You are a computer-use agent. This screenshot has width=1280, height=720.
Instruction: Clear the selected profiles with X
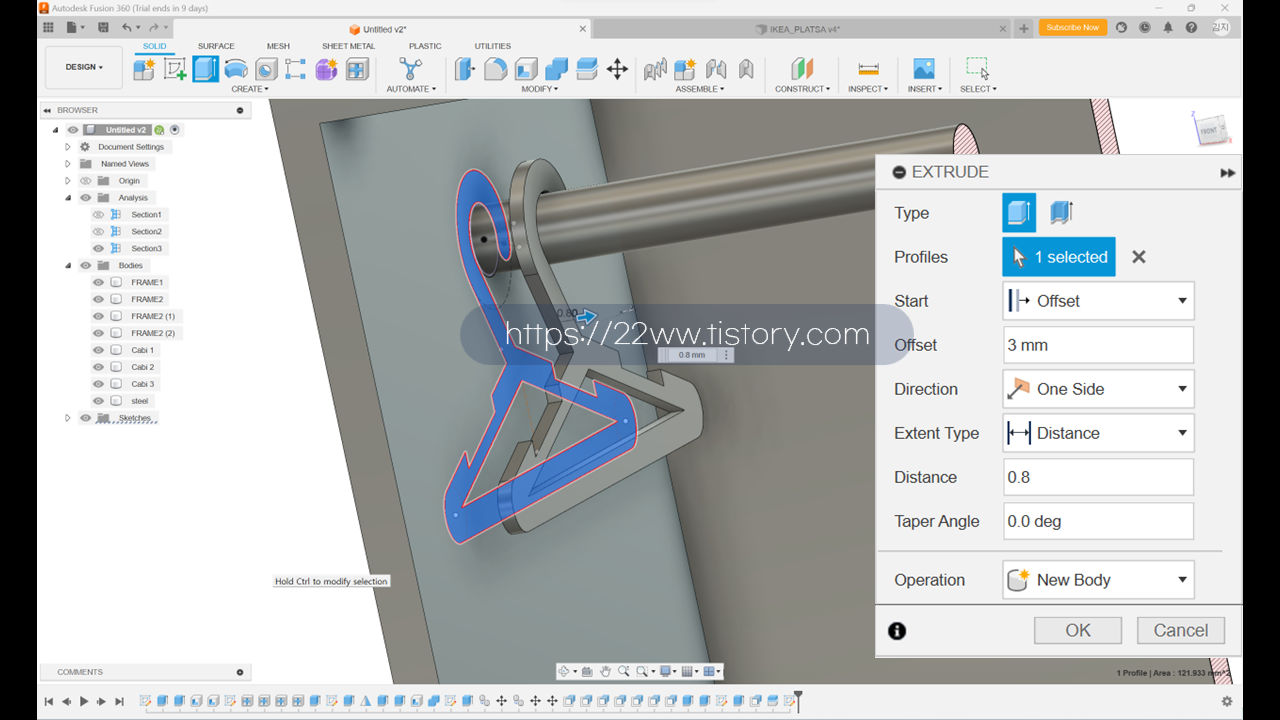(1138, 257)
